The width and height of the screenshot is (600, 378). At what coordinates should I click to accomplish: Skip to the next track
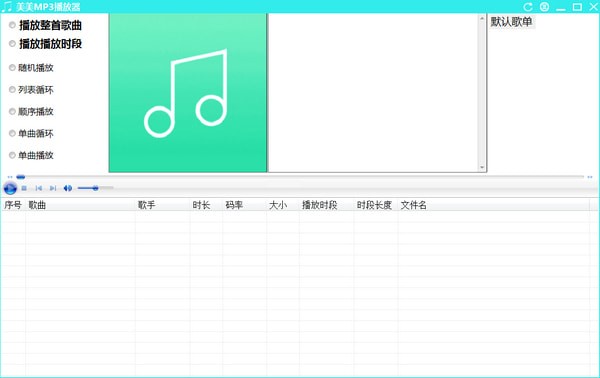(53, 188)
